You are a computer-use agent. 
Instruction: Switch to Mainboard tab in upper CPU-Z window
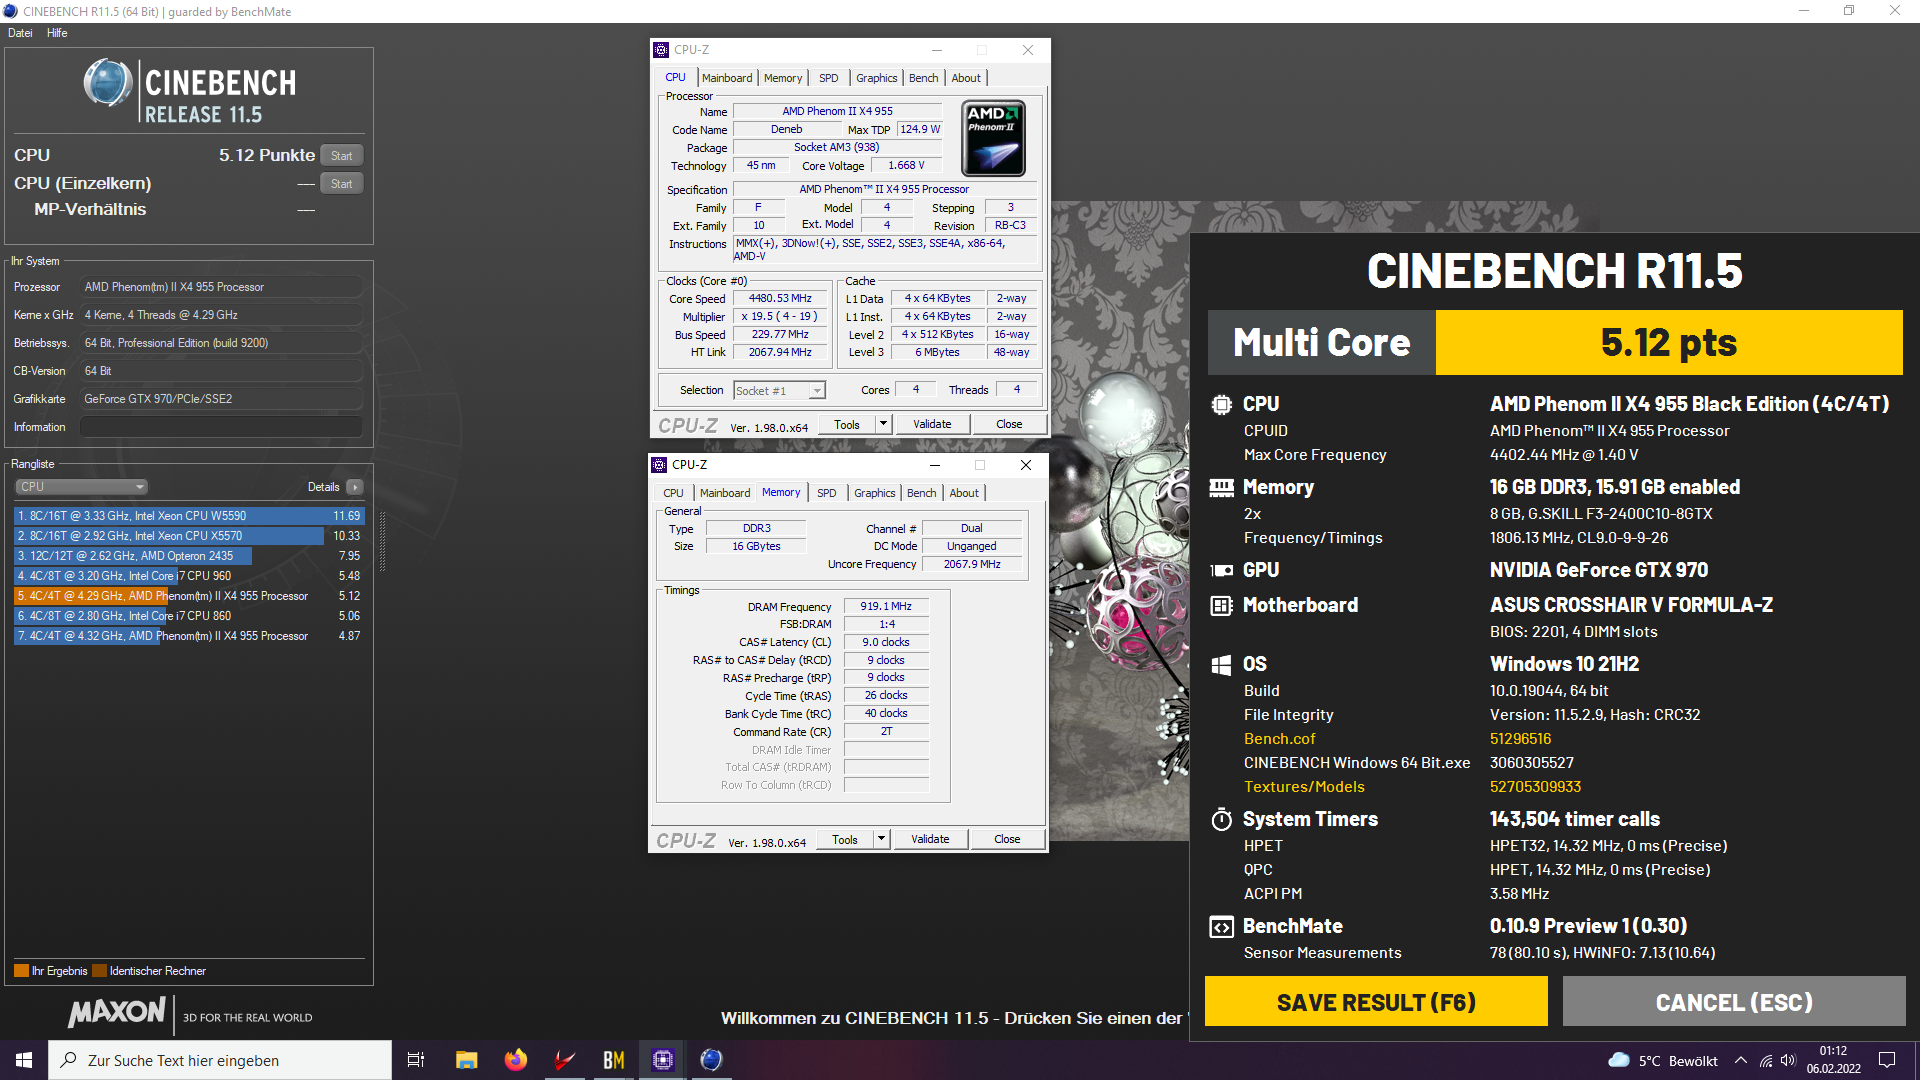coord(727,78)
